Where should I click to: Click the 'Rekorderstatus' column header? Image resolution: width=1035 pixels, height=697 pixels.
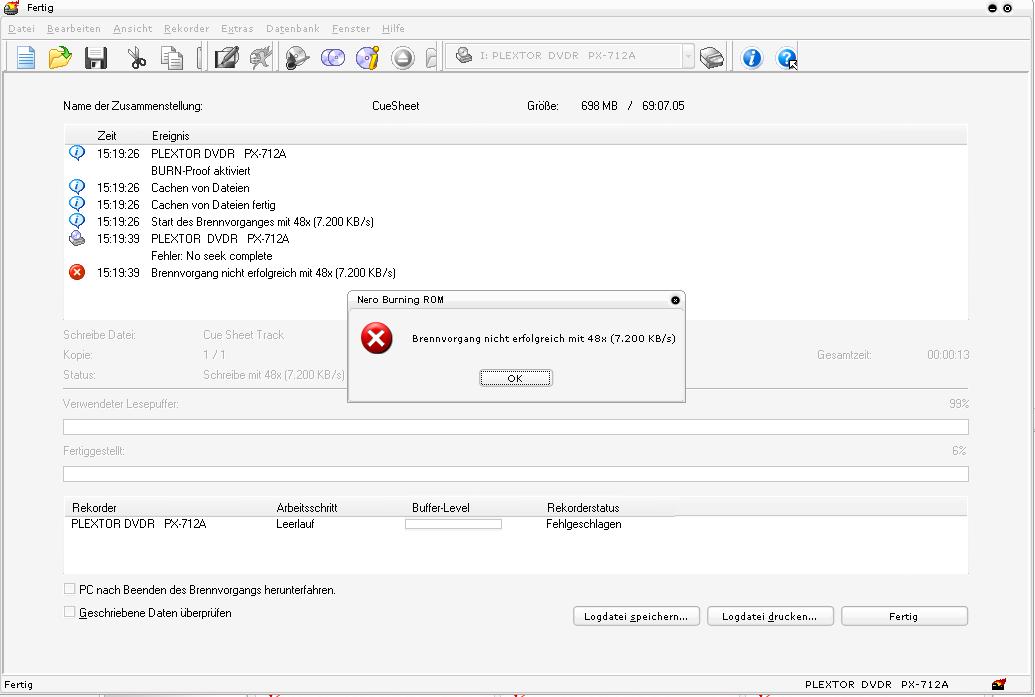click(x=584, y=508)
